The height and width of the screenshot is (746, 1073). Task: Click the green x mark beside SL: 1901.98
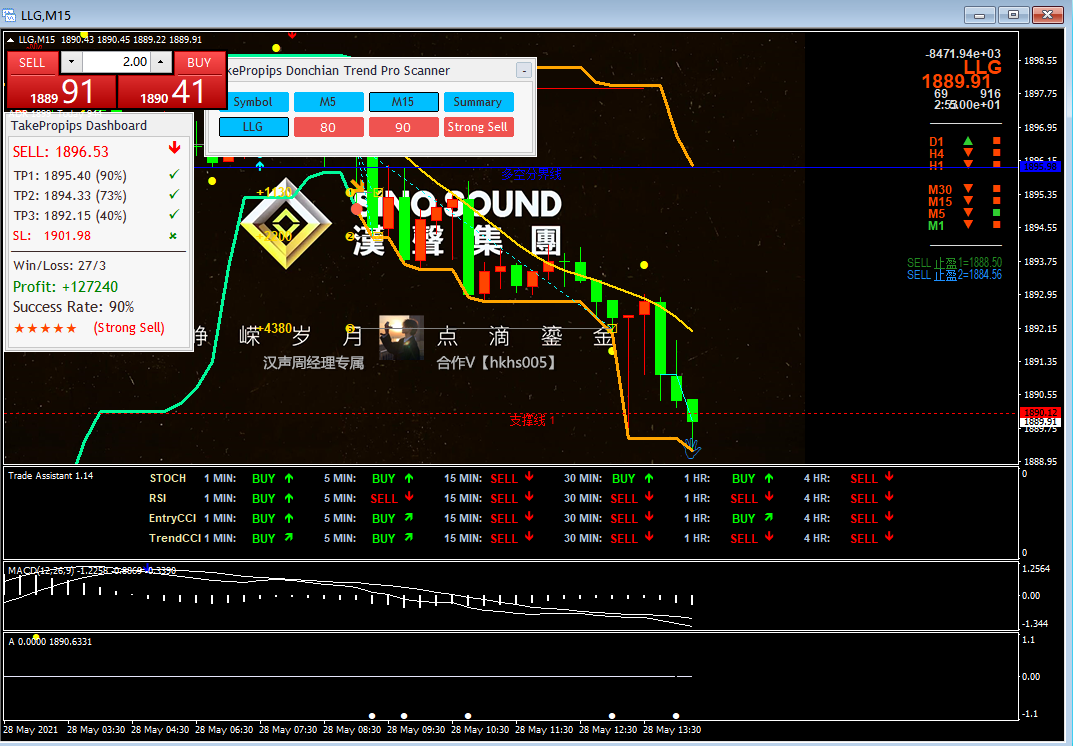pyautogui.click(x=173, y=235)
